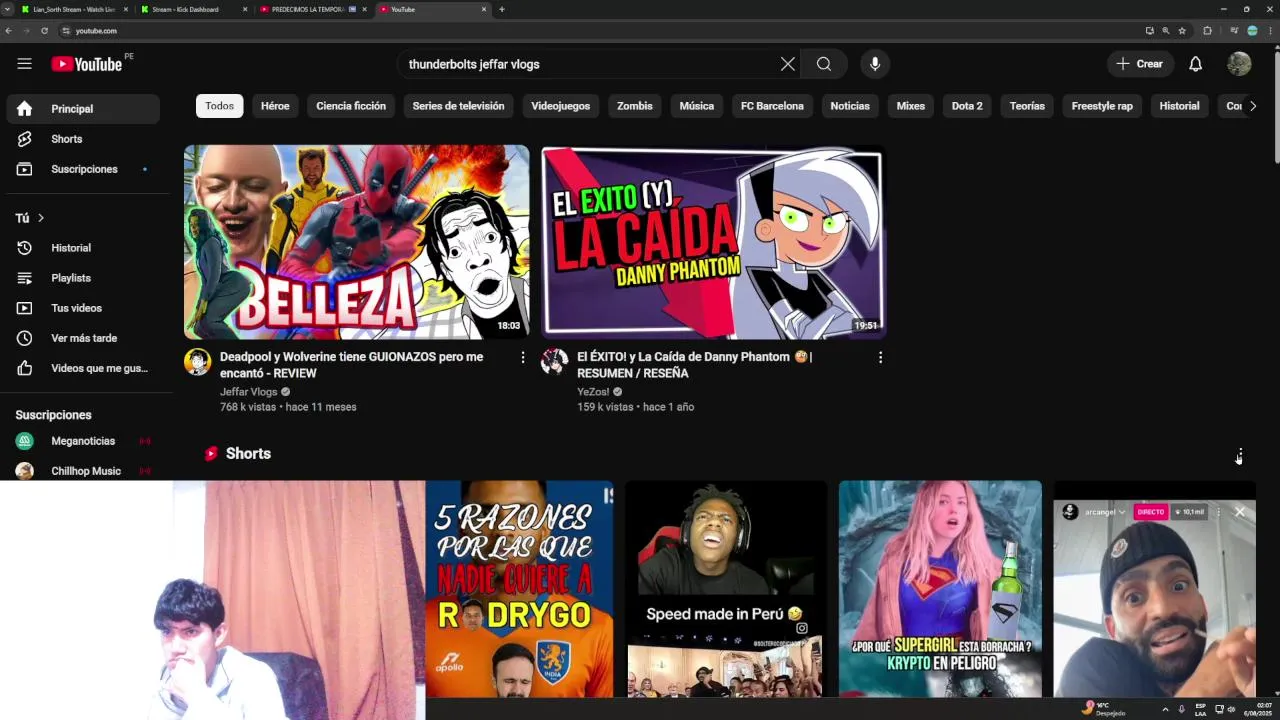Open the account avatar menu
This screenshot has height=720, width=1280.
1239,64
